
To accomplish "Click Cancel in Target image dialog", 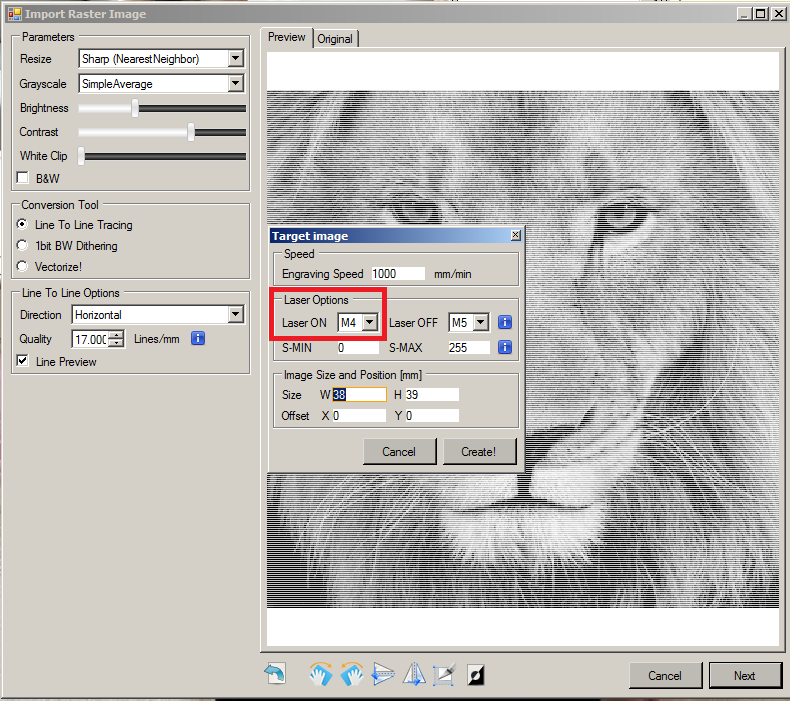I will click(399, 451).
